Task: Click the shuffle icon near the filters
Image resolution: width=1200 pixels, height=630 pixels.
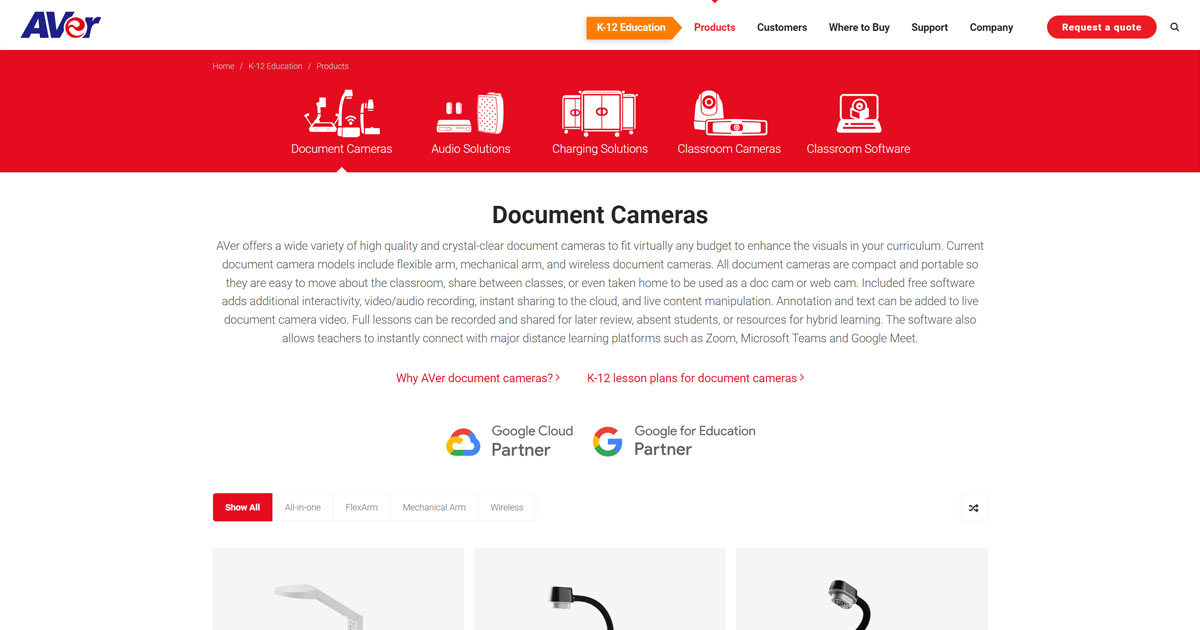Action: 973,507
